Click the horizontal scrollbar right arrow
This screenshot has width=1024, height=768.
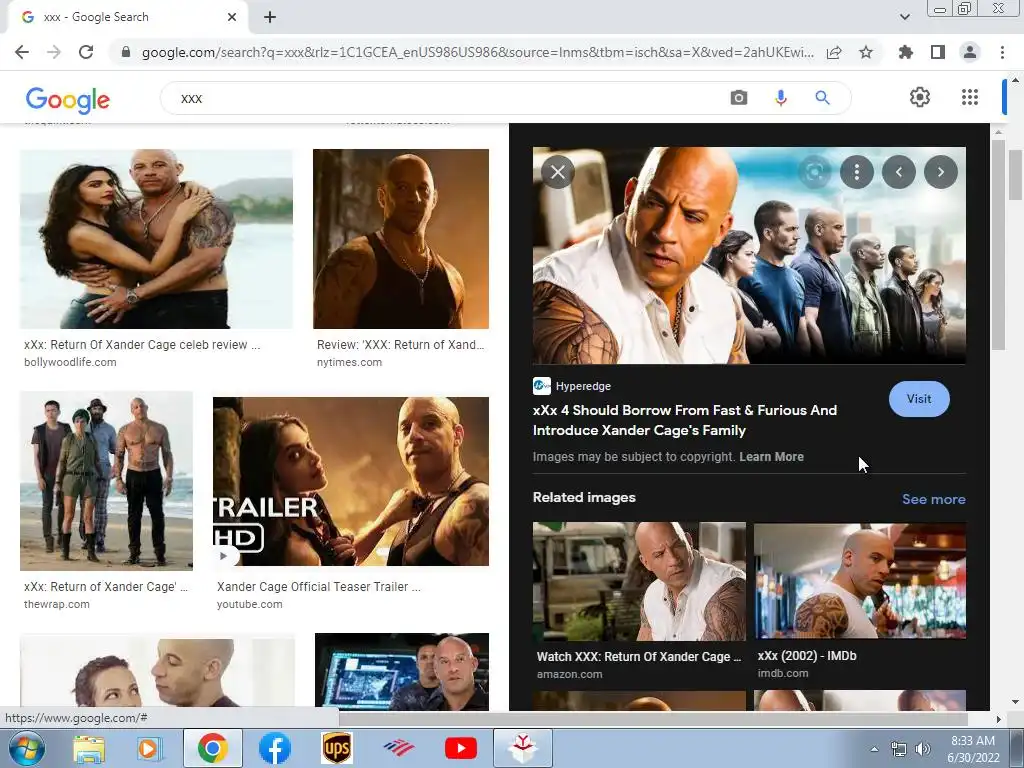[x=998, y=719]
